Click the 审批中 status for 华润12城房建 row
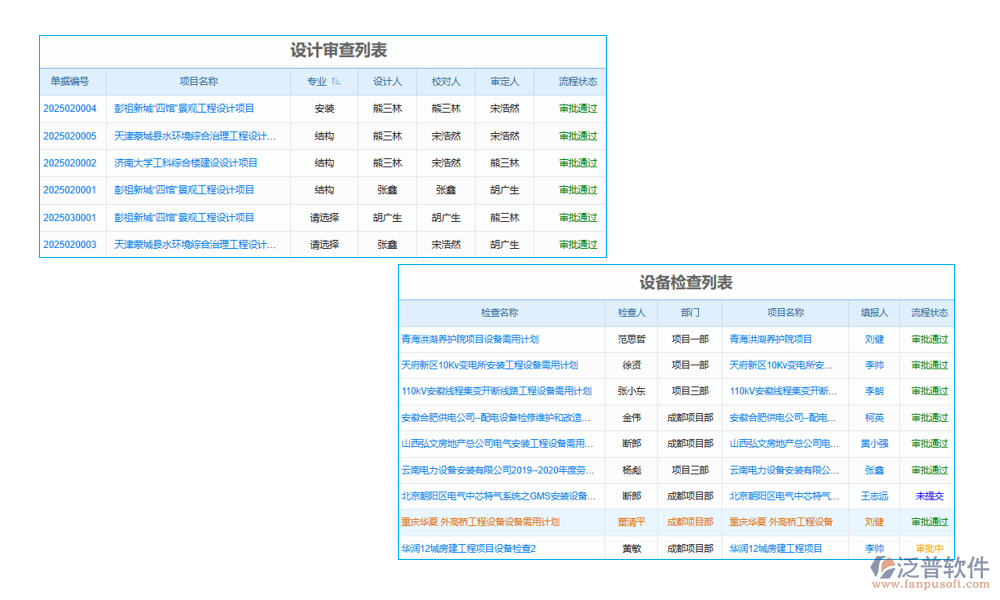1000x600 pixels. click(928, 548)
